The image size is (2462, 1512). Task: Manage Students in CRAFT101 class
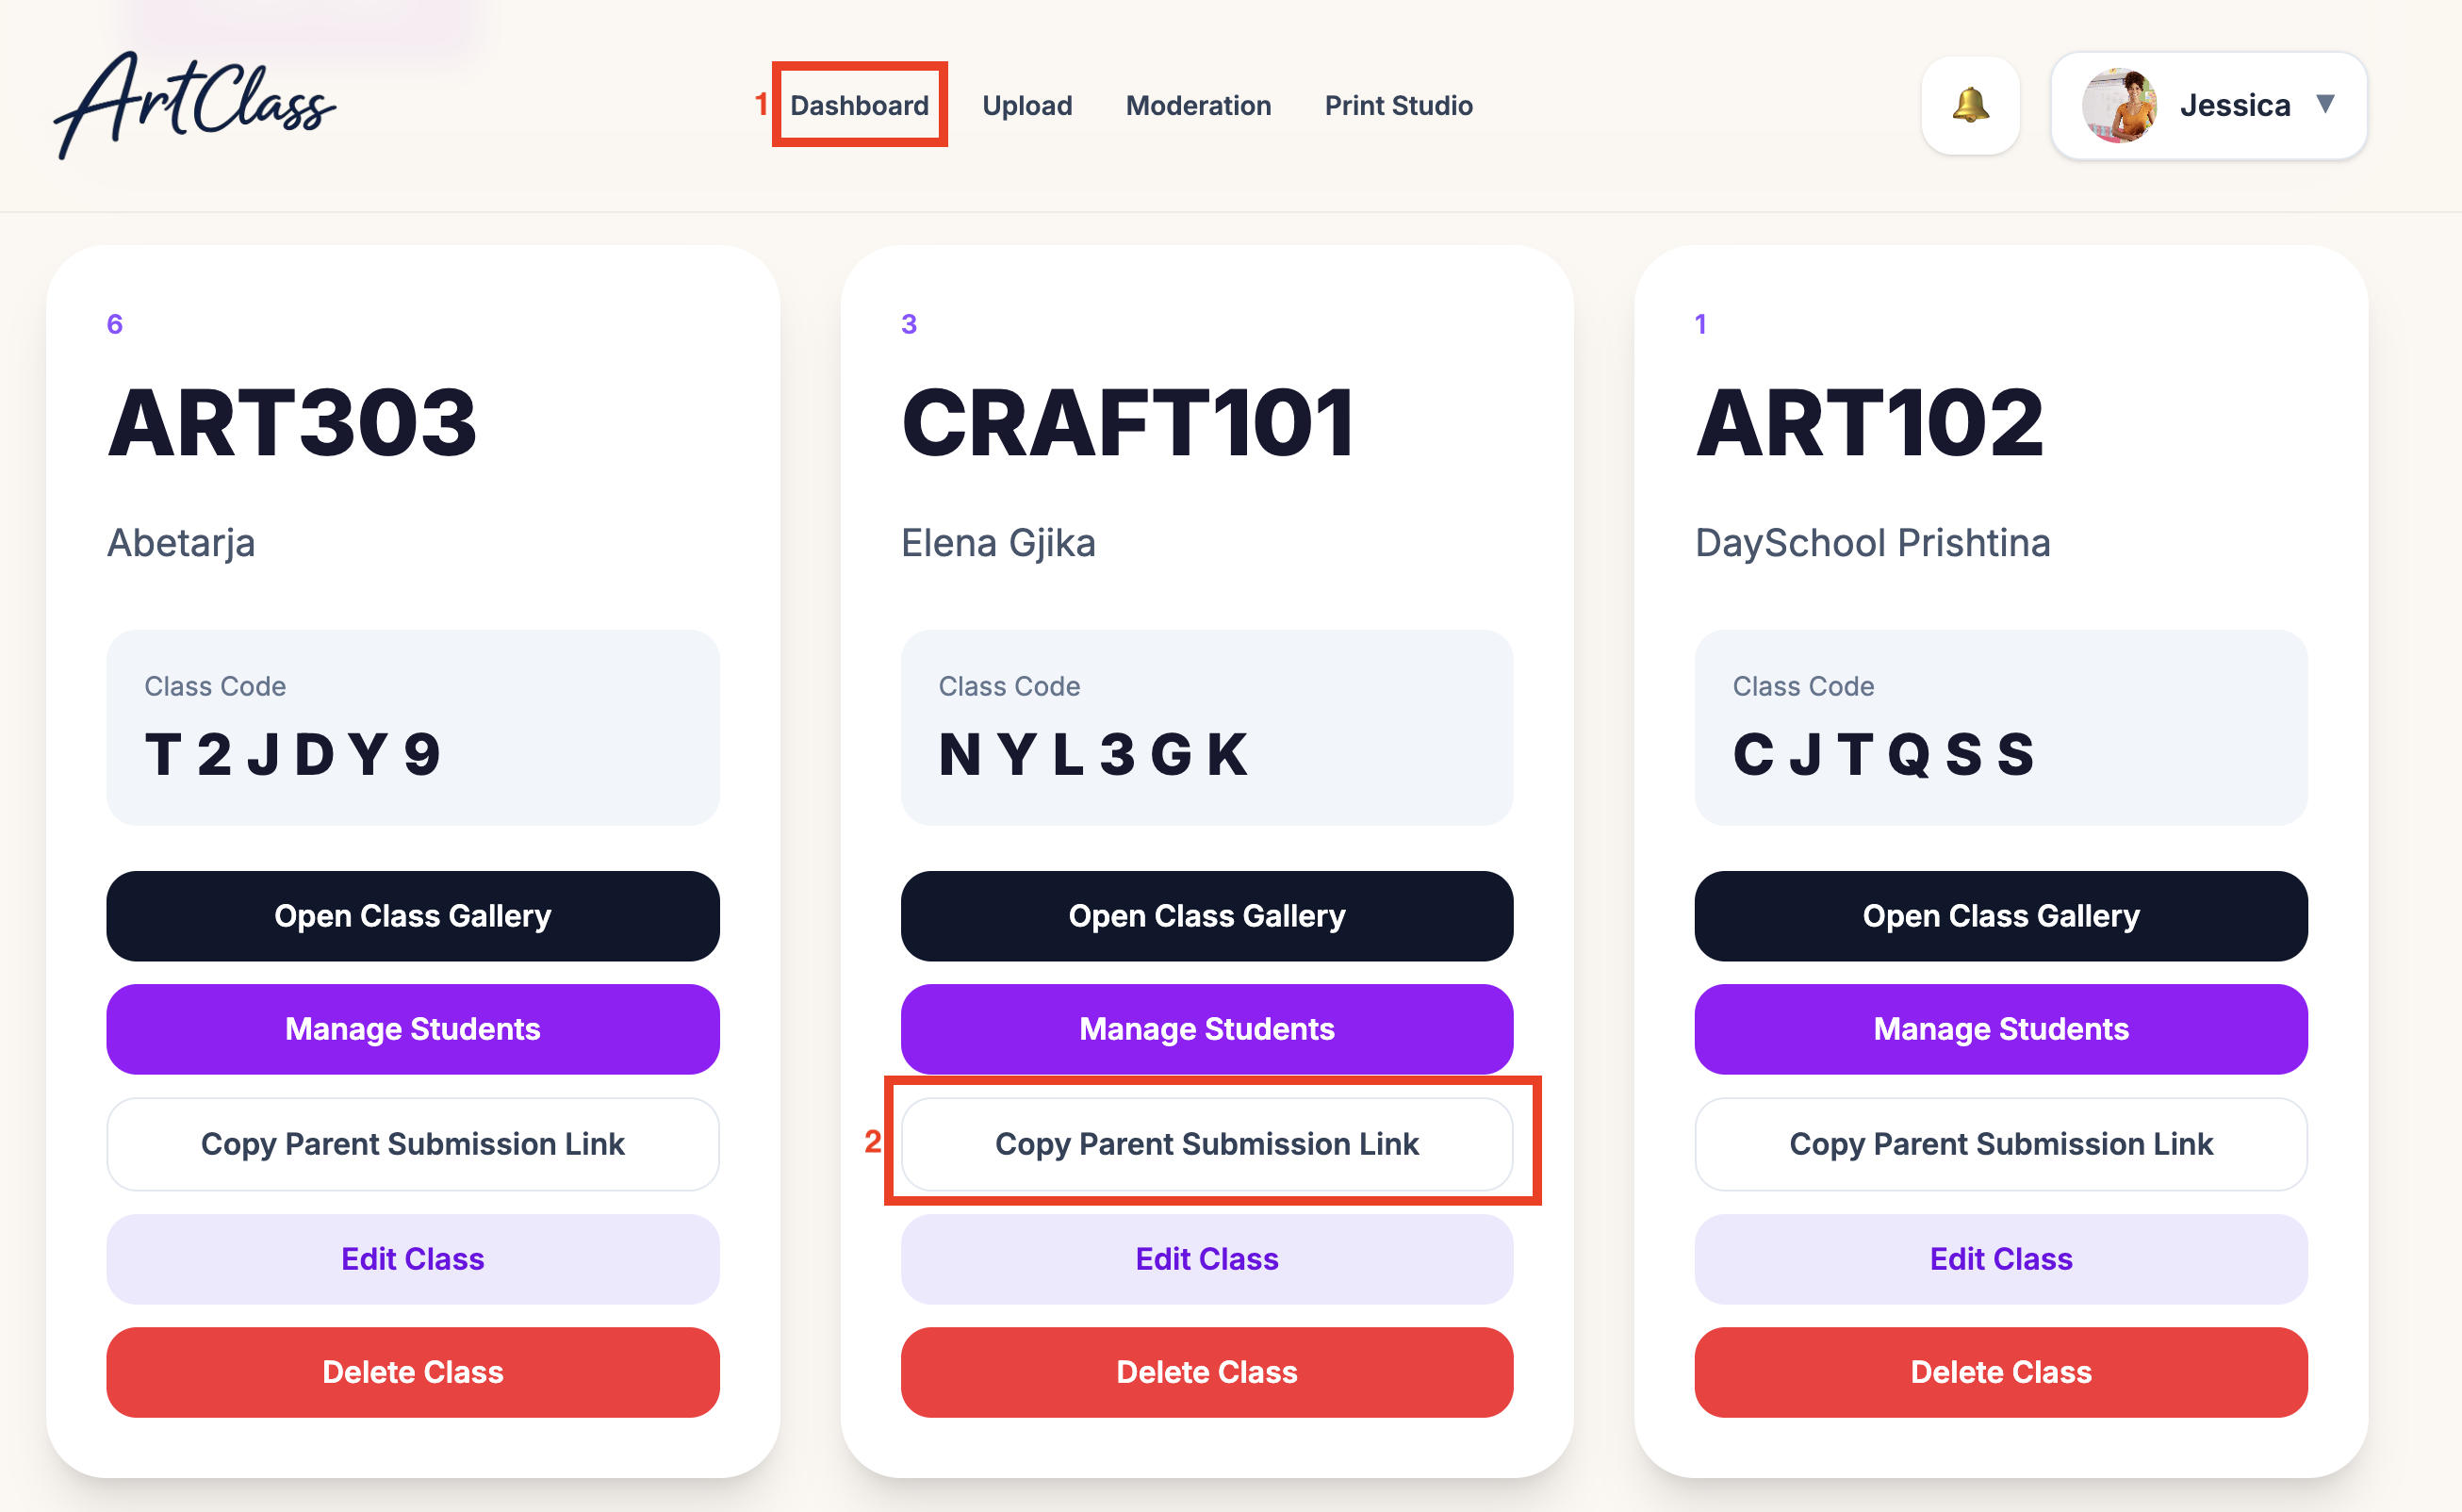(1207, 1029)
